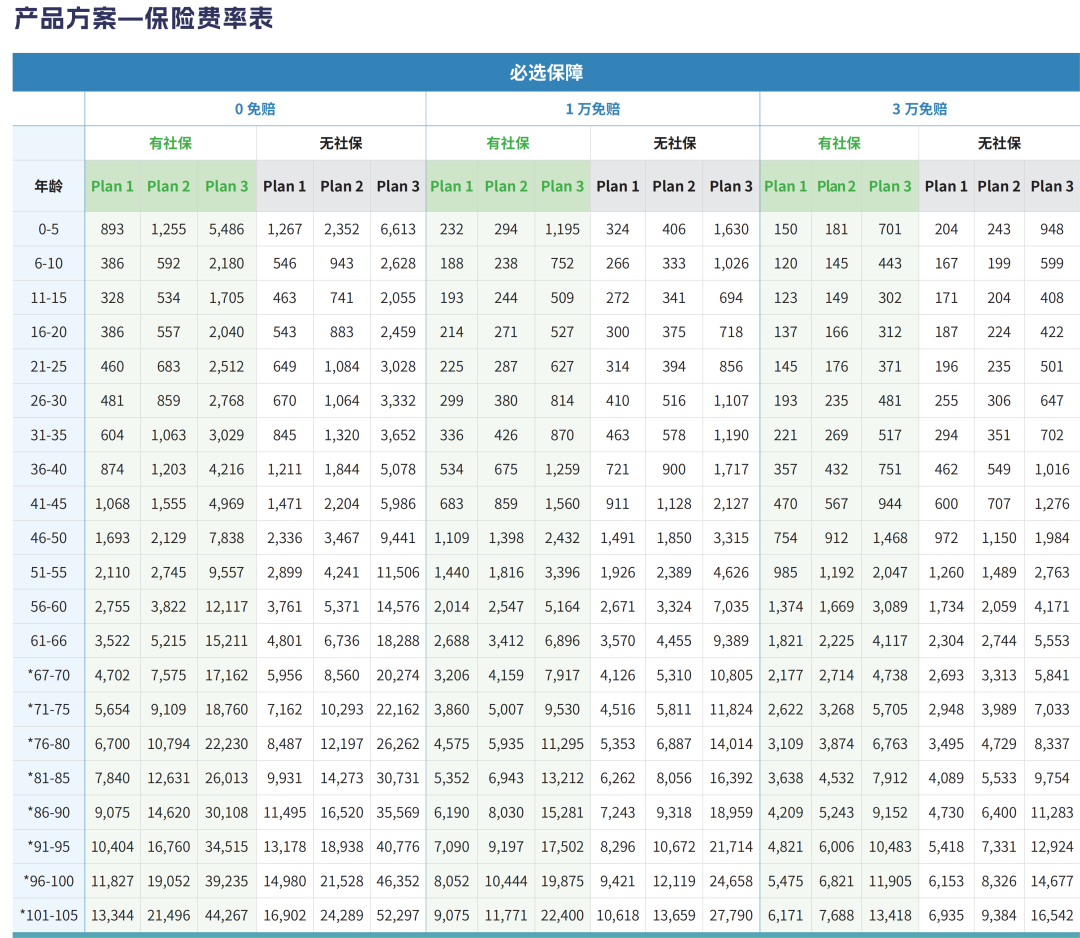Click cell value 1,705 in row 11-15
1080x938 pixels.
(227, 298)
